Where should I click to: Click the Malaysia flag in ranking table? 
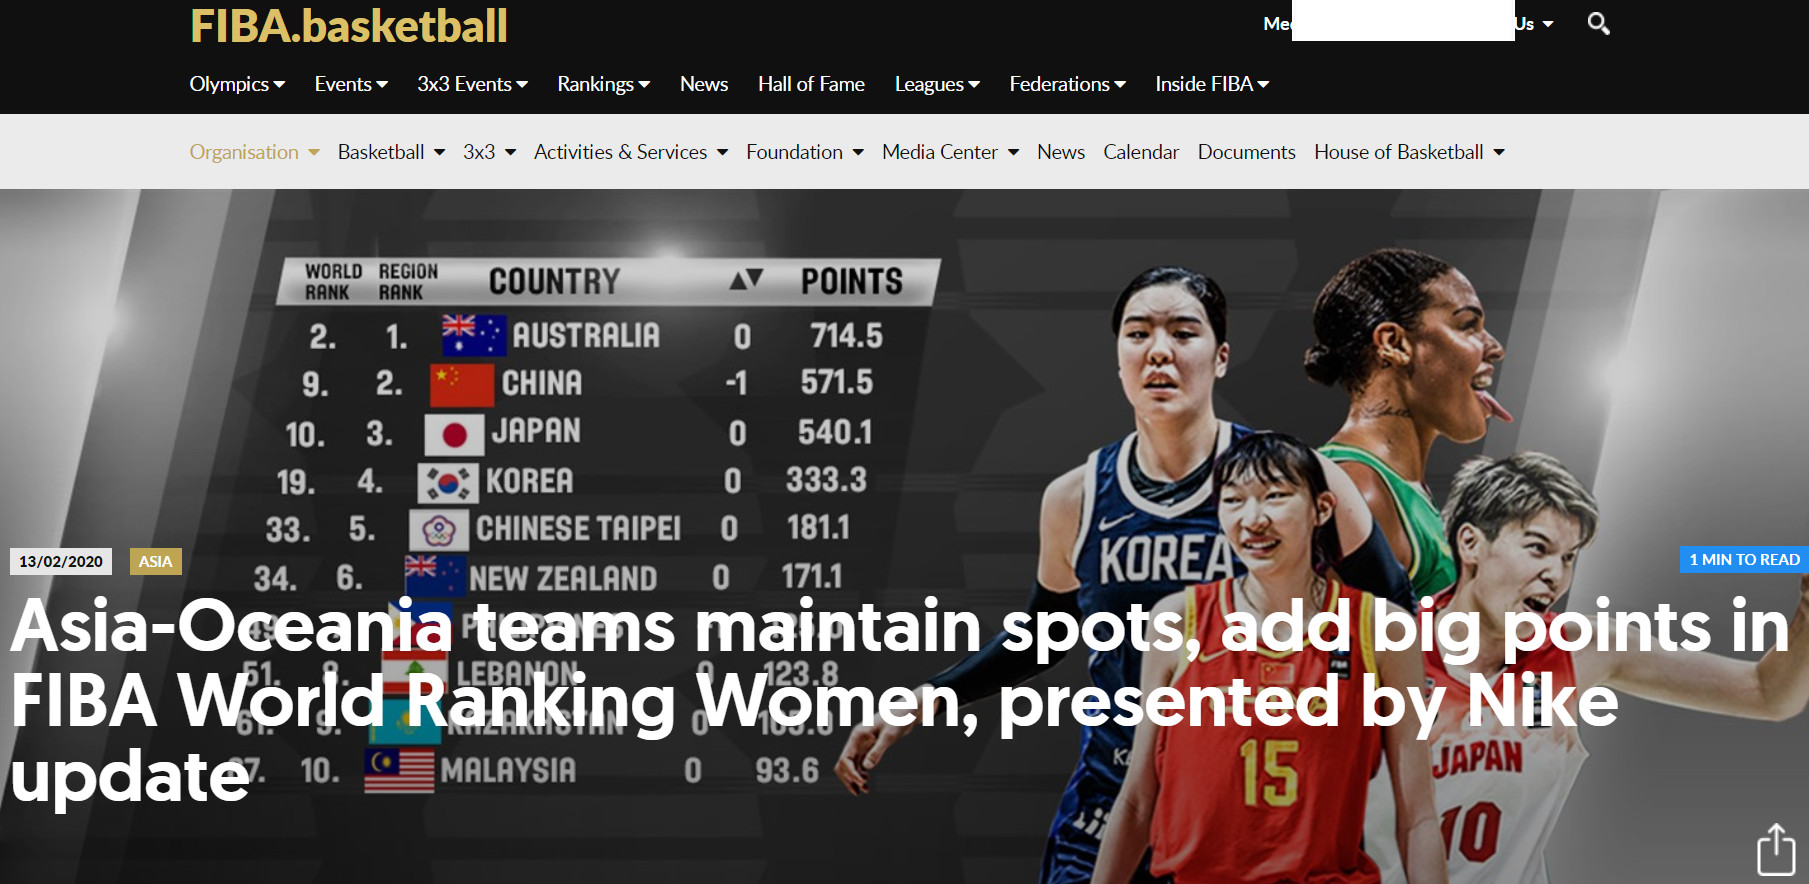click(399, 771)
